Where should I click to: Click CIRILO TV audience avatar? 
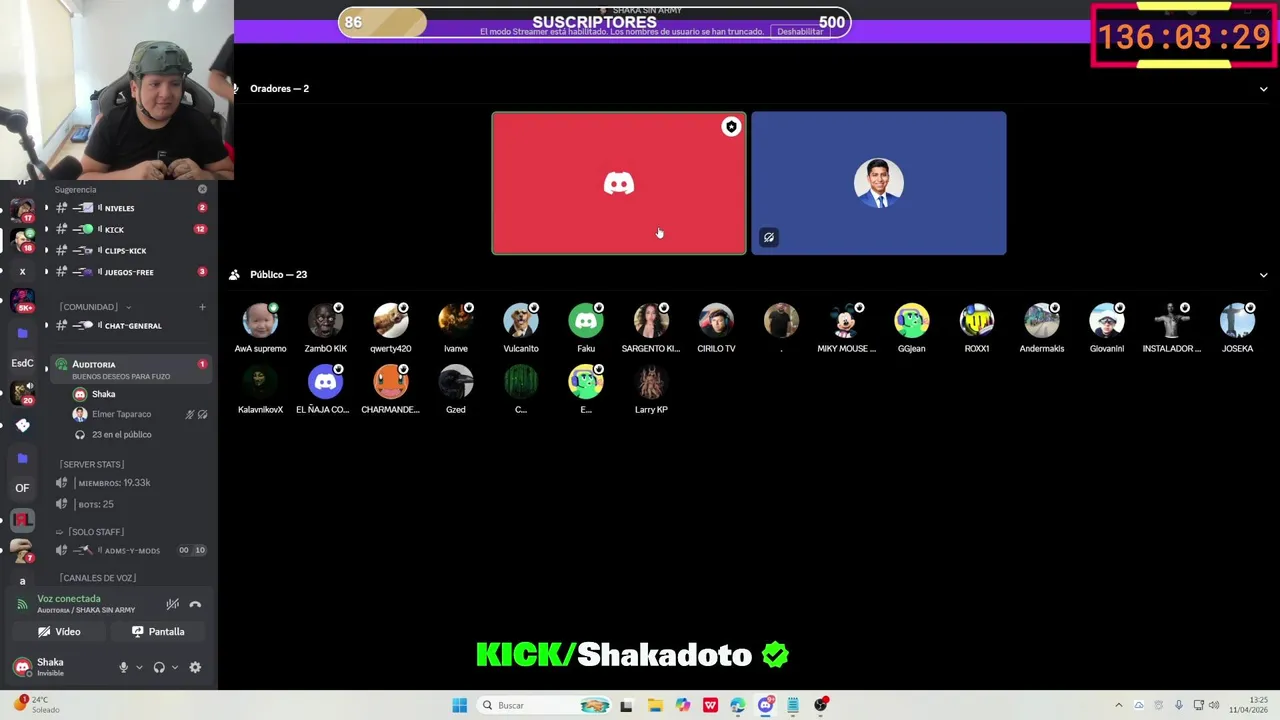(x=716, y=321)
